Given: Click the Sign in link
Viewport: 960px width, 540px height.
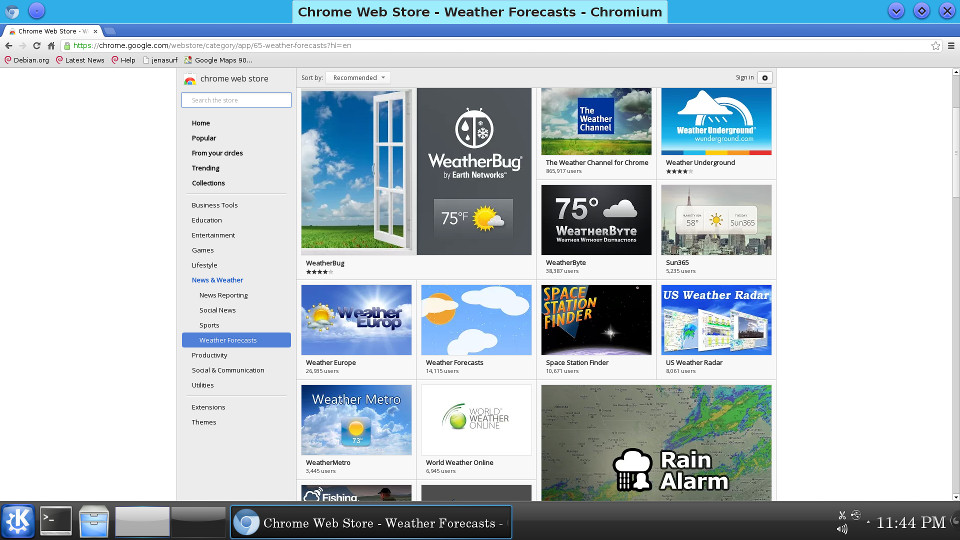Looking at the screenshot, I should click(744, 78).
